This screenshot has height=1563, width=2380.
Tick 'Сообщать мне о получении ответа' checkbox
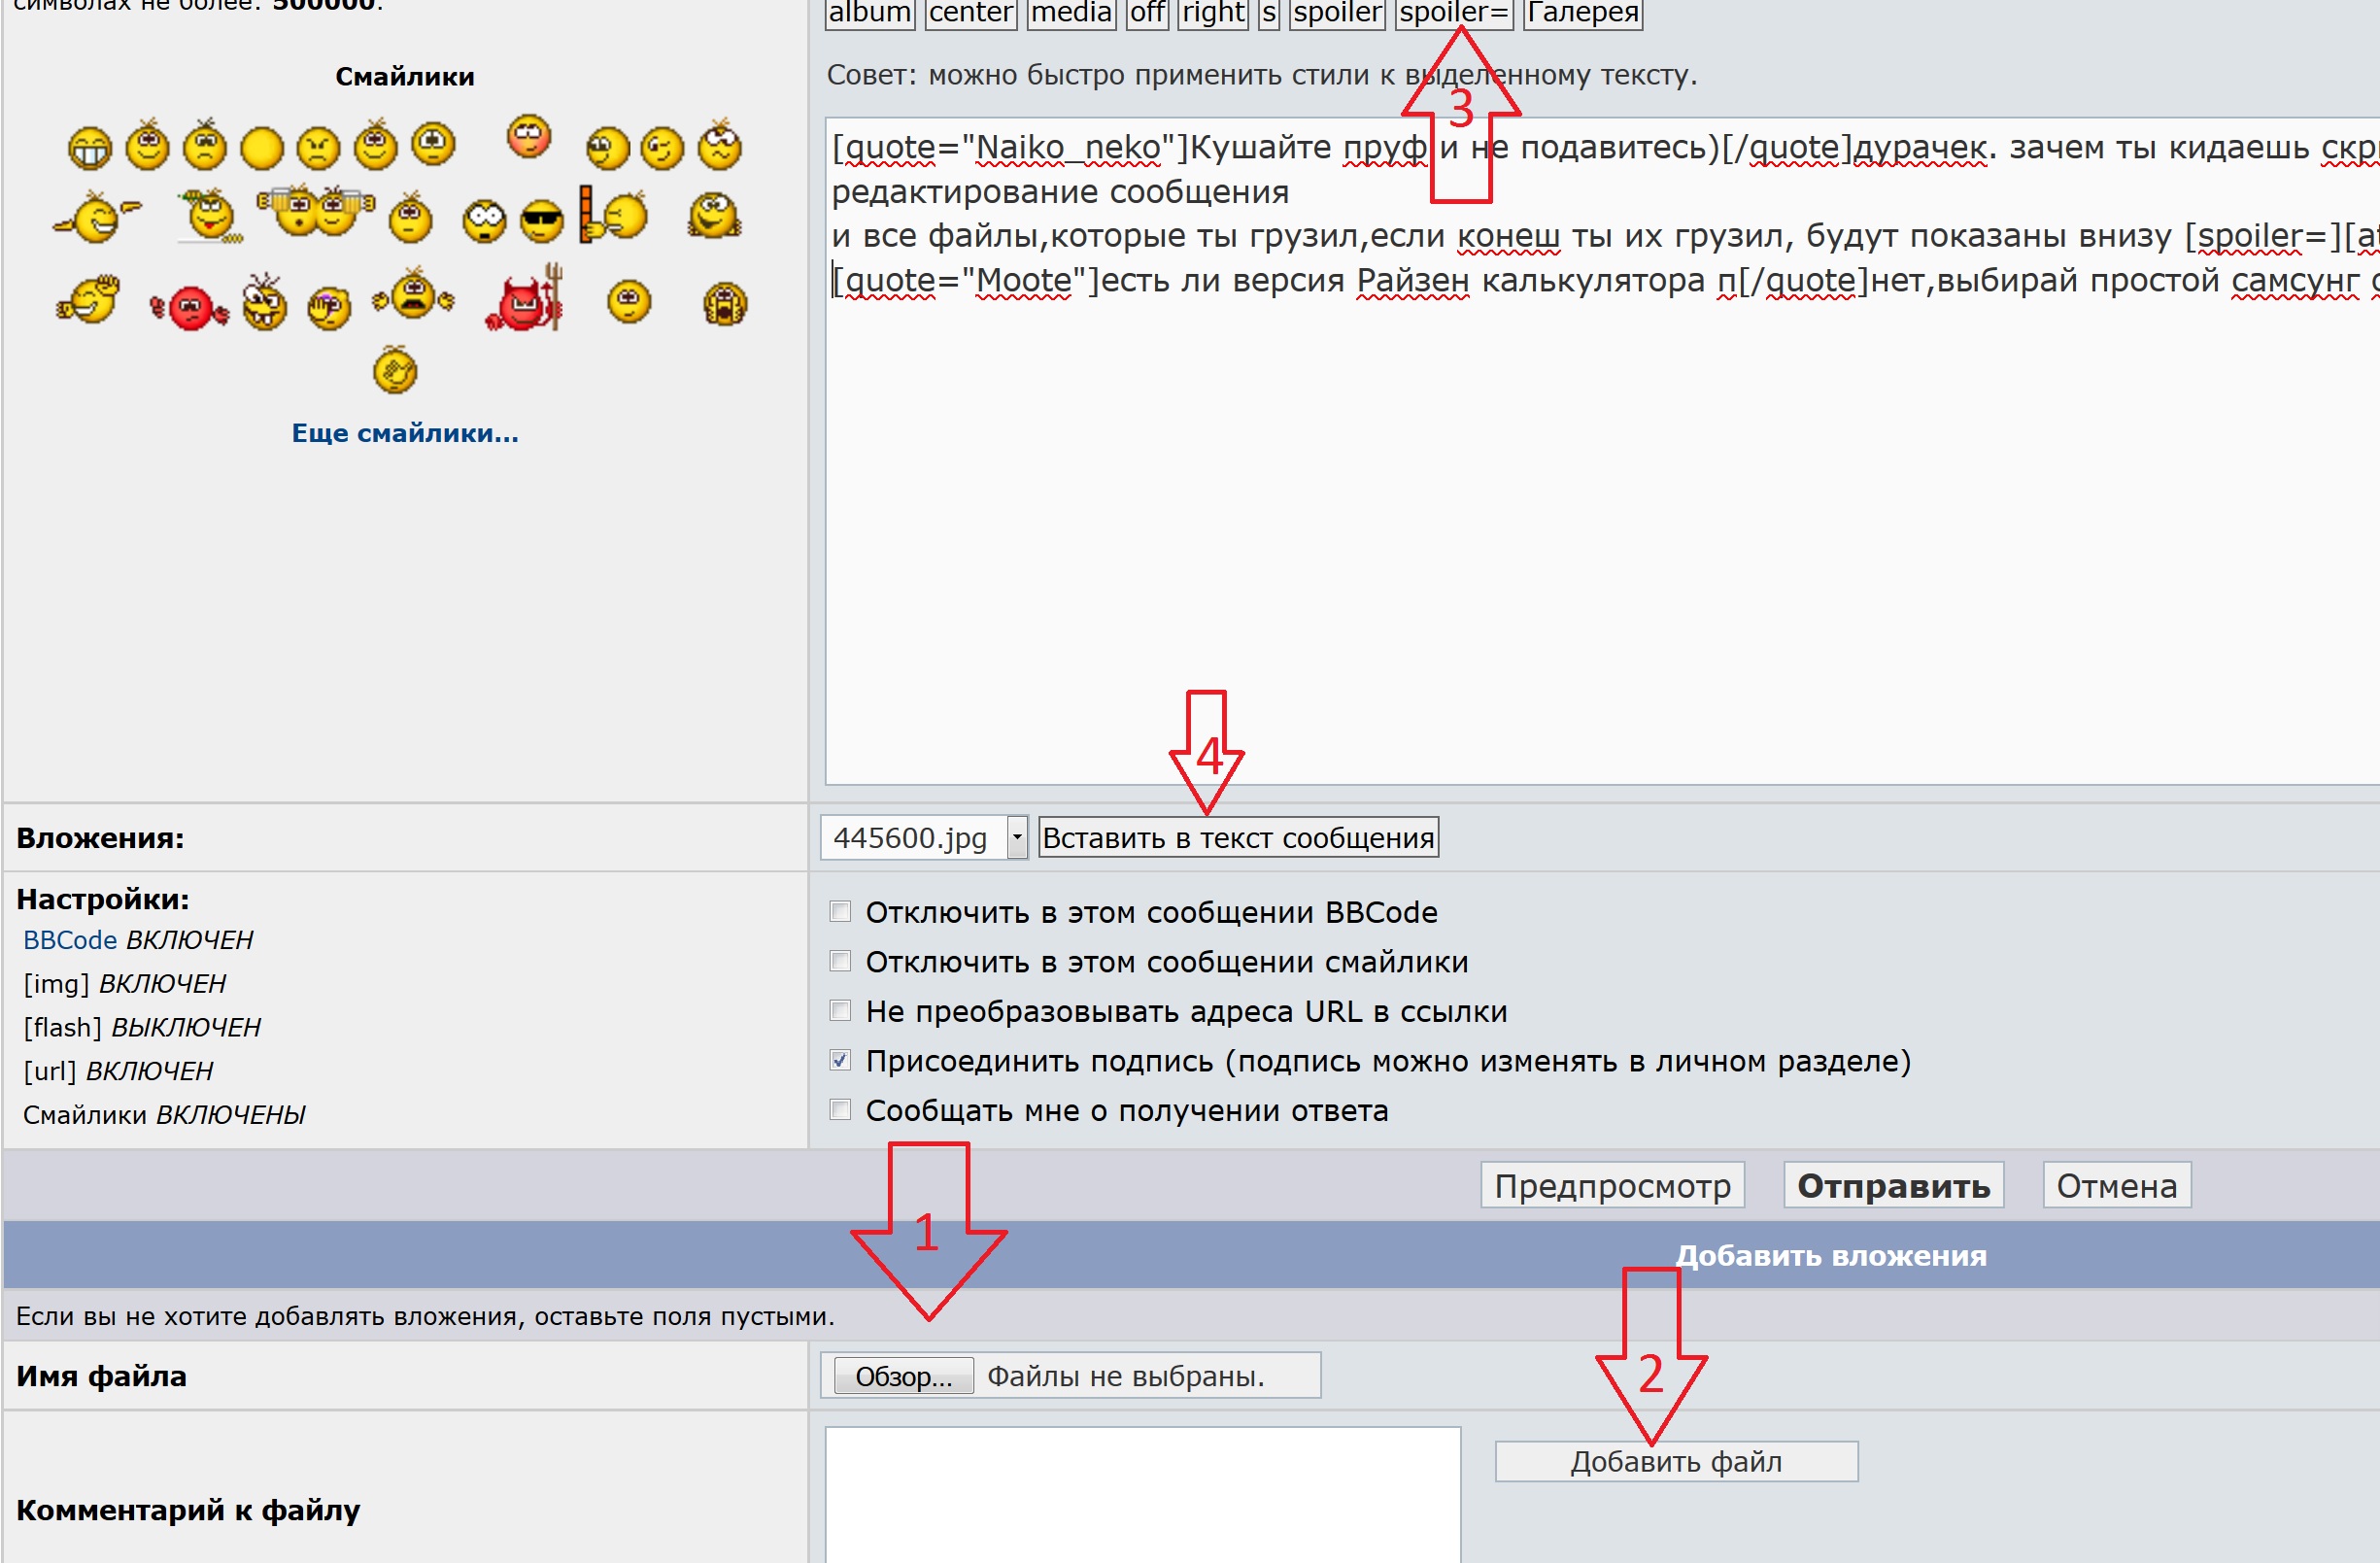pyautogui.click(x=840, y=1109)
